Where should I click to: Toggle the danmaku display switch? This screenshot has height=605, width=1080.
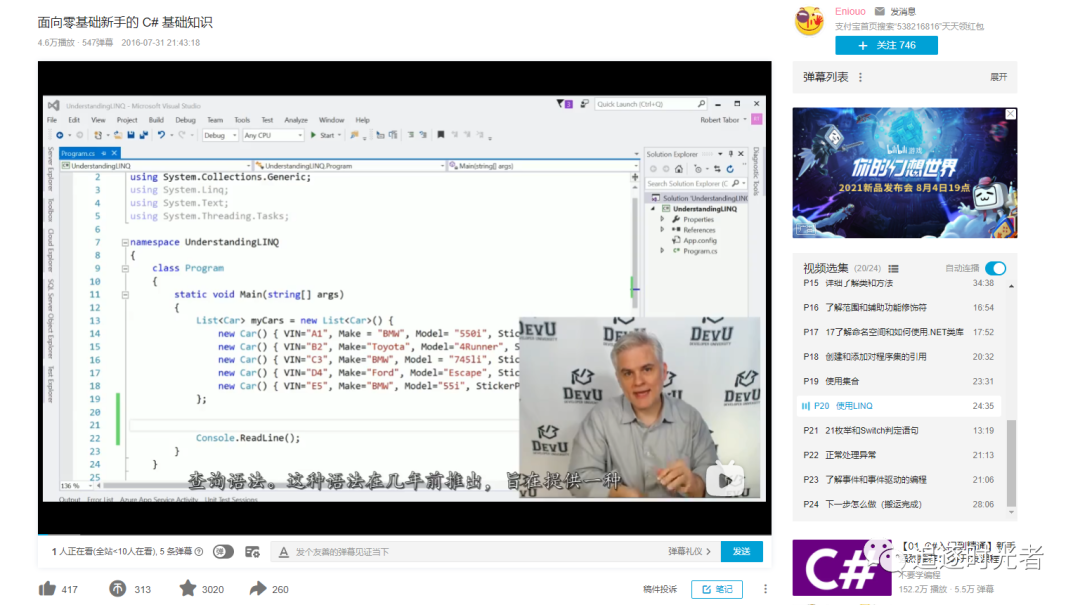pos(223,552)
